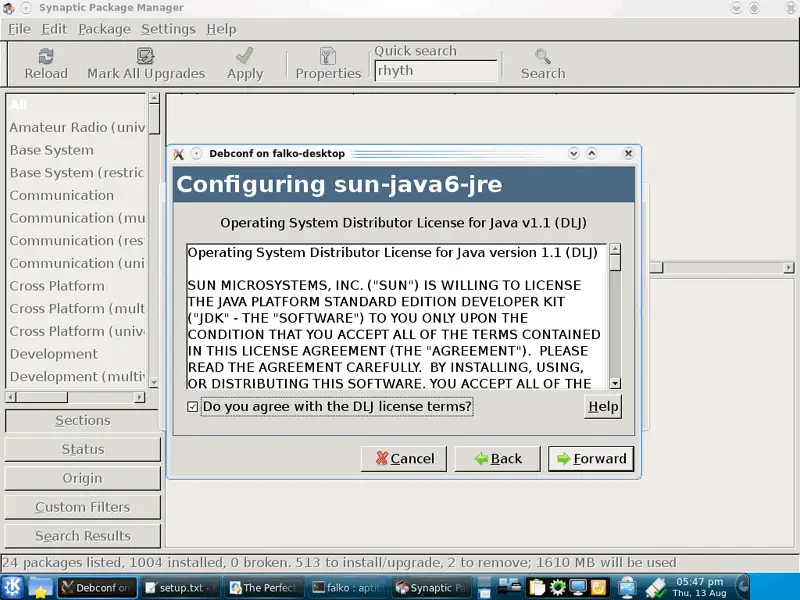The image size is (800, 600).
Task: Open the KDE K menu launcher
Action: pyautogui.click(x=12, y=587)
